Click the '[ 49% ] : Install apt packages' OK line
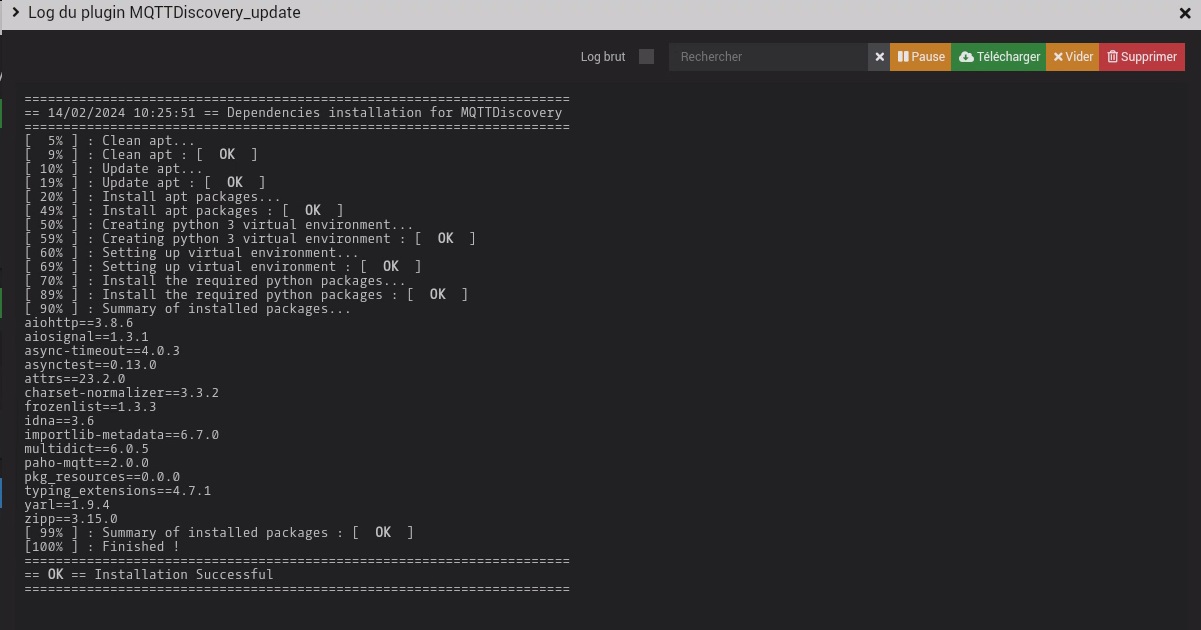This screenshot has width=1201, height=630. point(184,211)
